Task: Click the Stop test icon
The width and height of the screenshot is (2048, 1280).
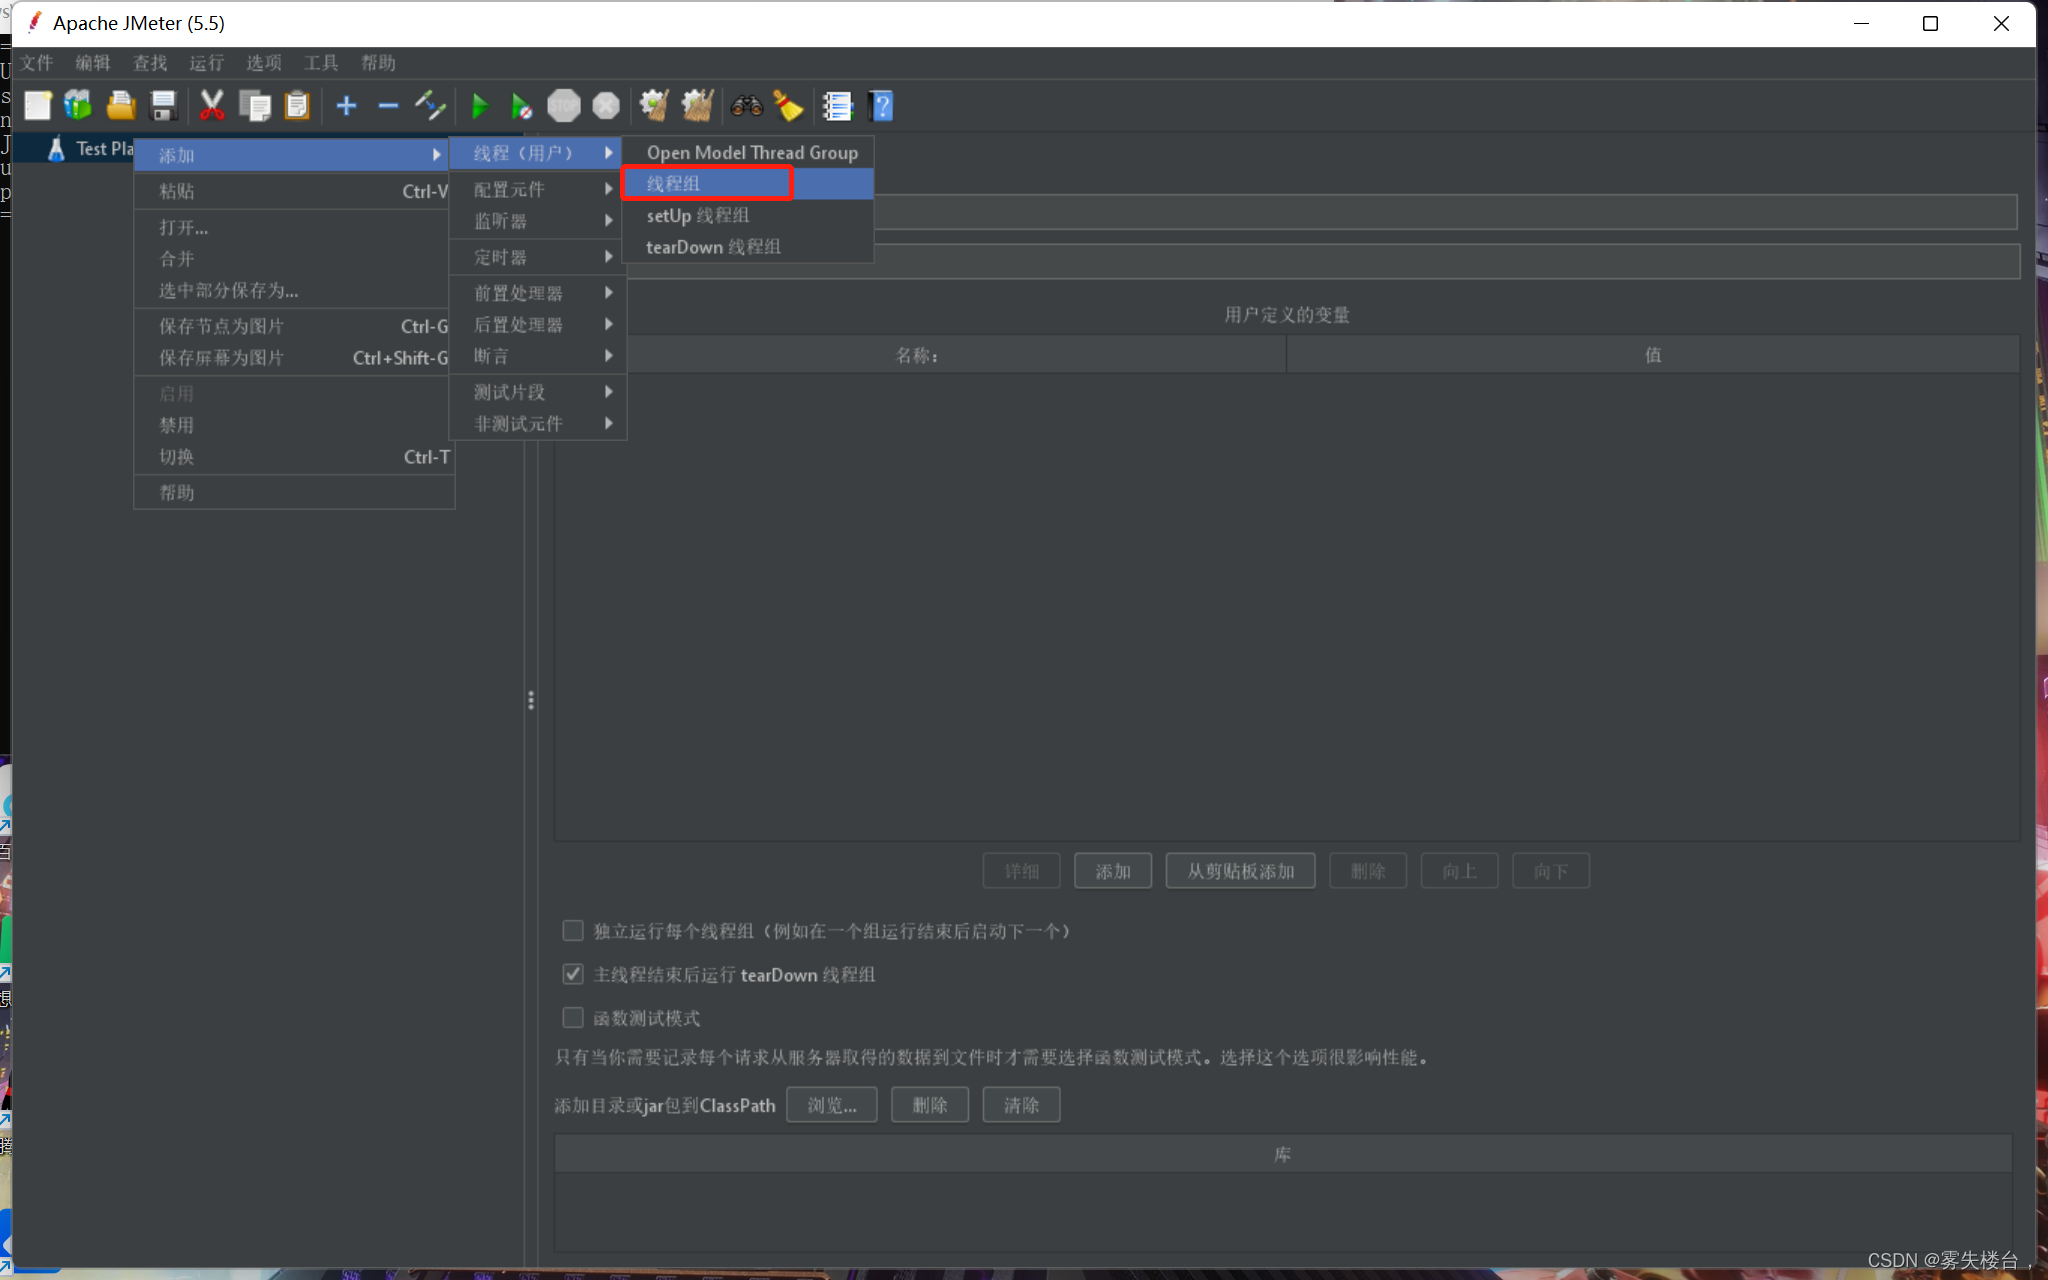Action: coord(564,105)
